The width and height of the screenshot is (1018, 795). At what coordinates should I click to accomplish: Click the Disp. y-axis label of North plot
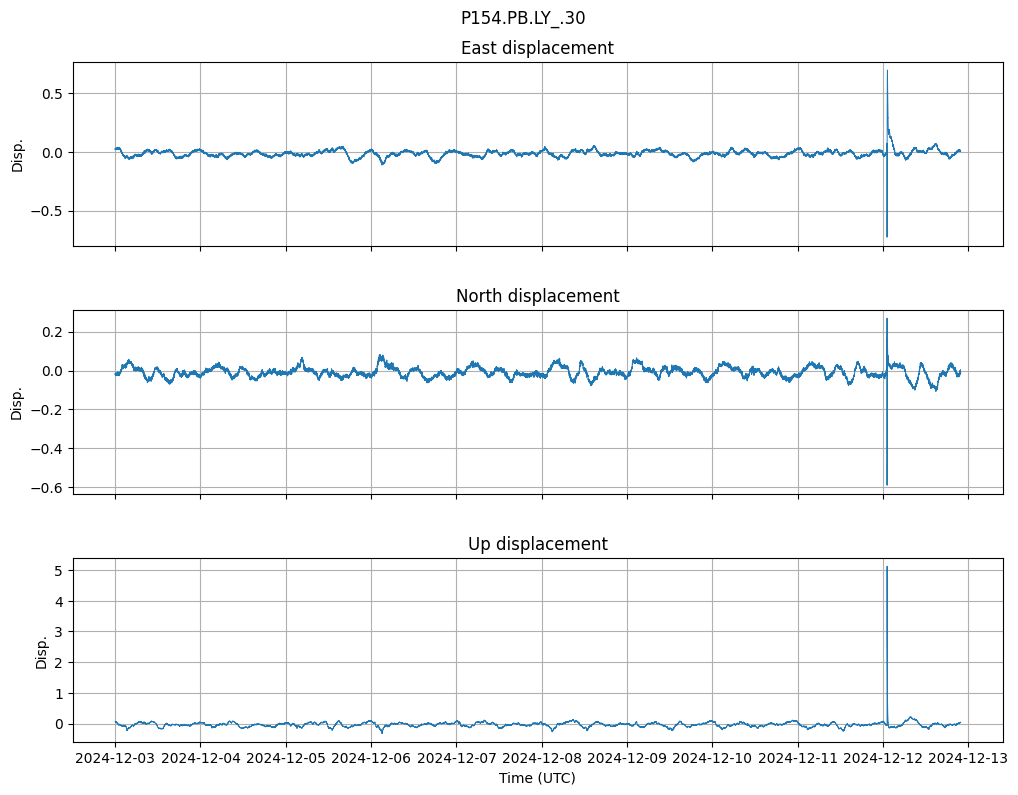click(18, 402)
